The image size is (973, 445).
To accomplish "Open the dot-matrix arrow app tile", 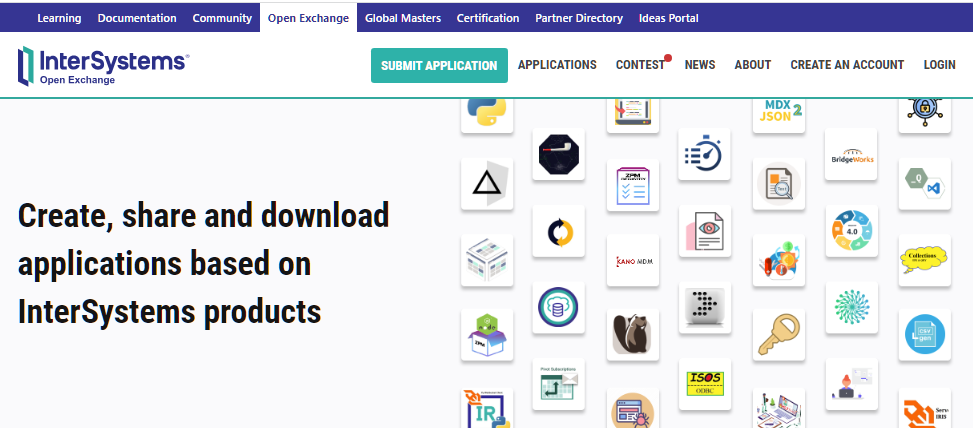I will pos(704,307).
